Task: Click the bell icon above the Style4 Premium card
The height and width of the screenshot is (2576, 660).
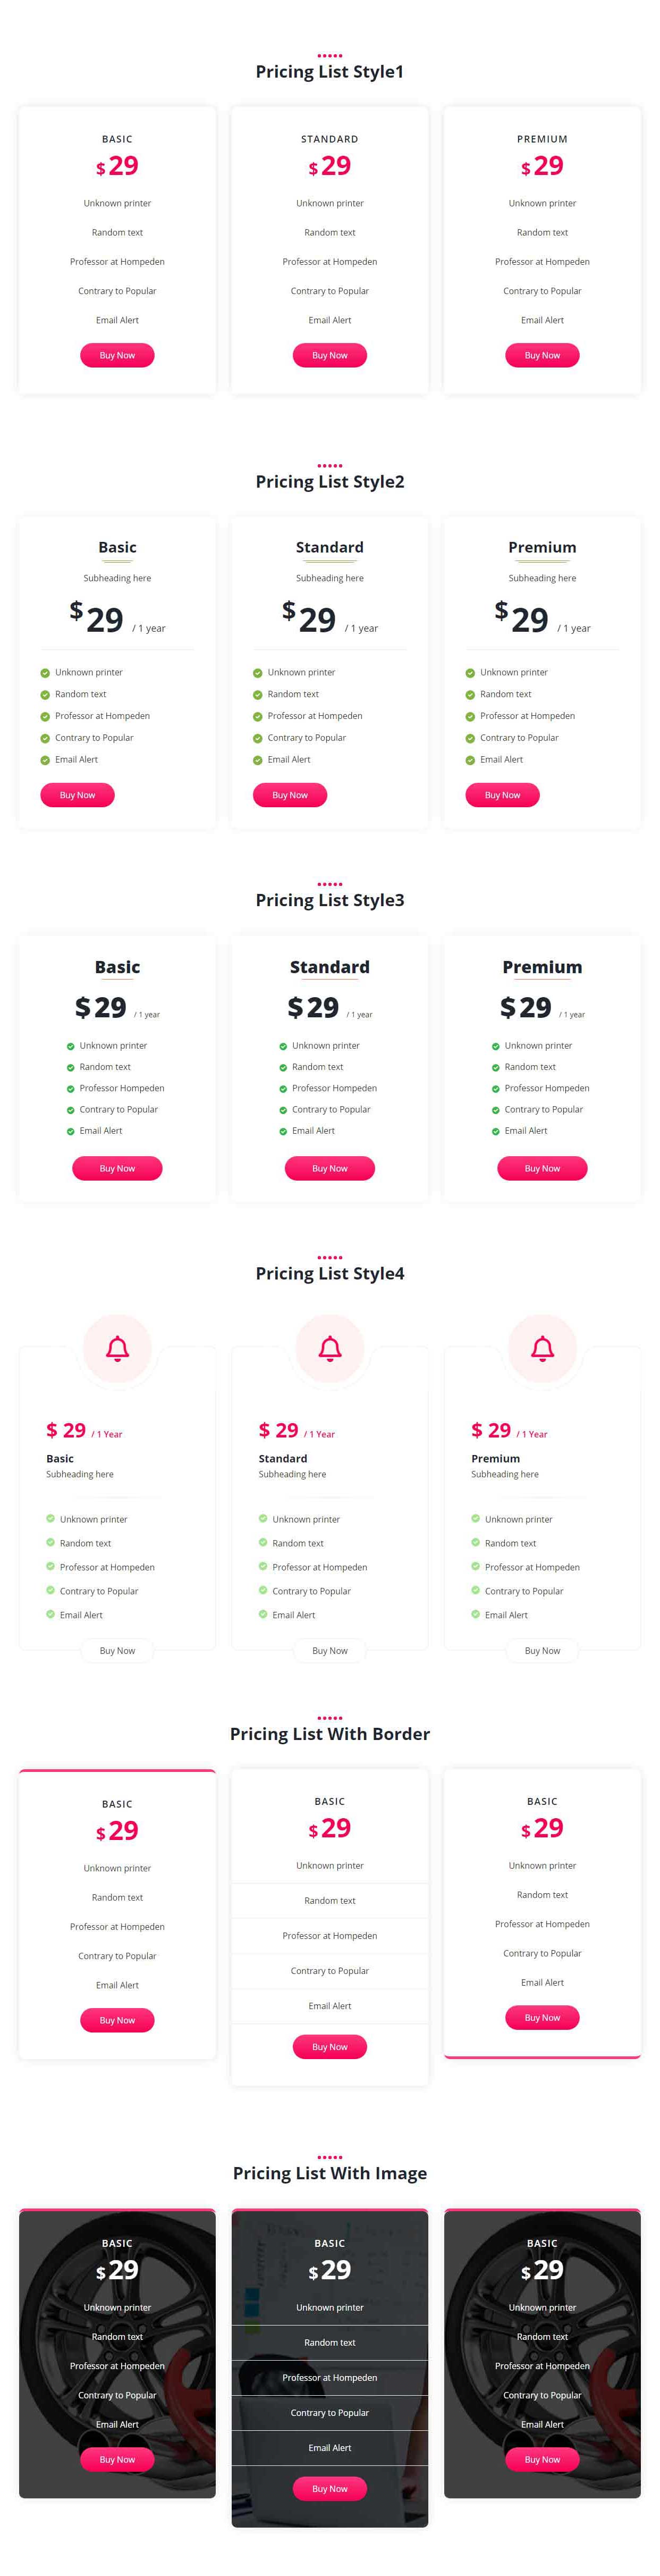Action: [542, 1348]
